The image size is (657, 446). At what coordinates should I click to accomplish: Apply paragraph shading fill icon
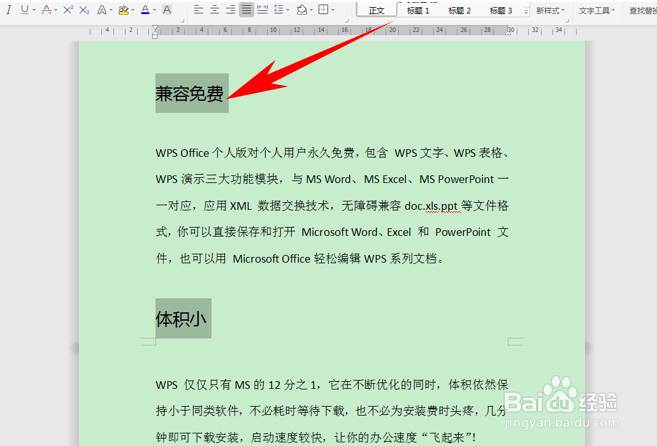[x=301, y=10]
